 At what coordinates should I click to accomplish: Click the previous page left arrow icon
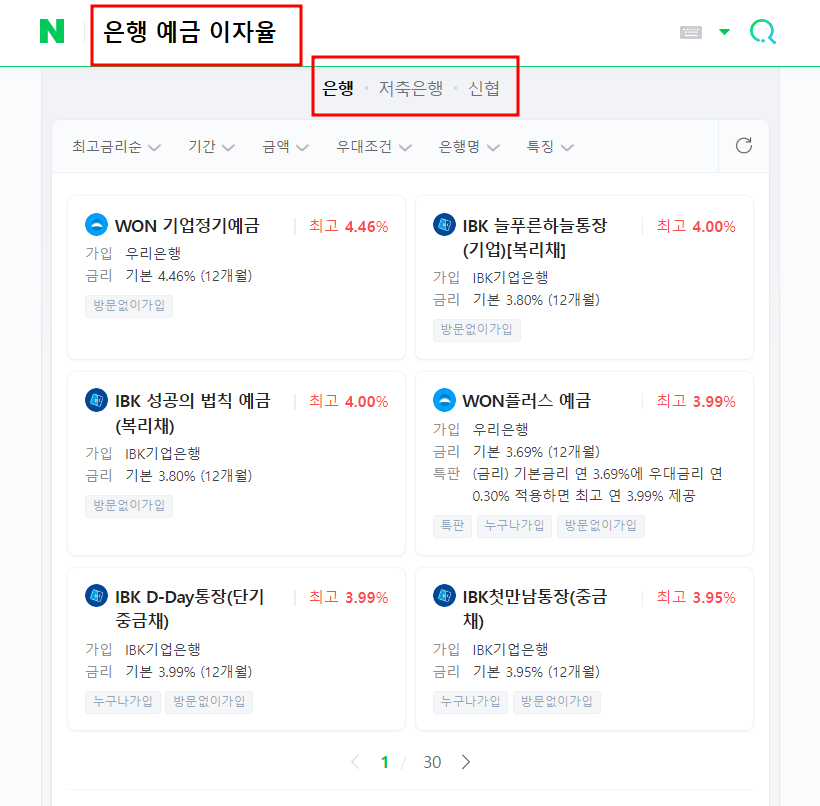coord(355,762)
